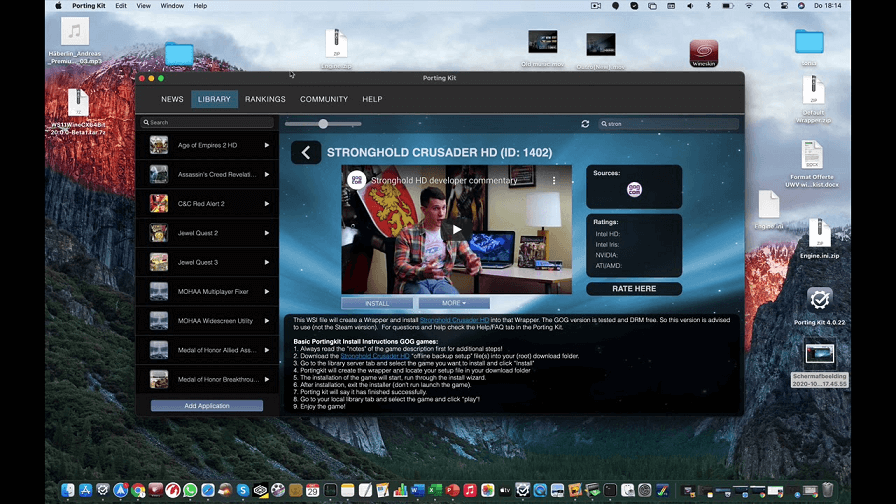The width and height of the screenshot is (896, 504).
Task: Click the back arrow button beside the game title
Action: pyautogui.click(x=306, y=152)
